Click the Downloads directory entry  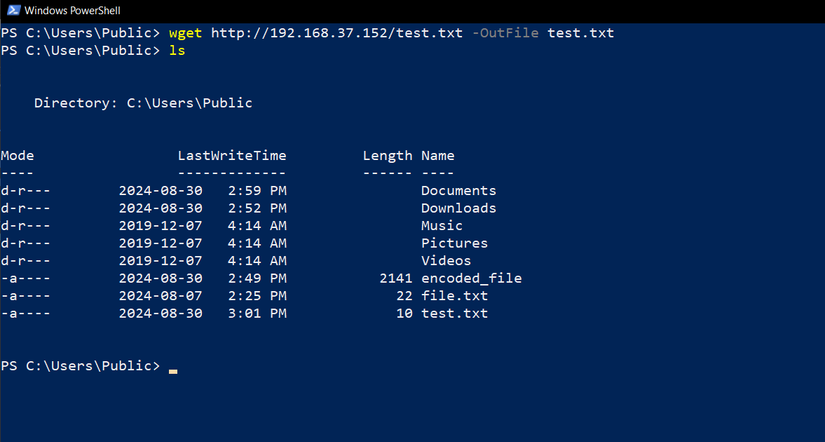pyautogui.click(x=458, y=208)
